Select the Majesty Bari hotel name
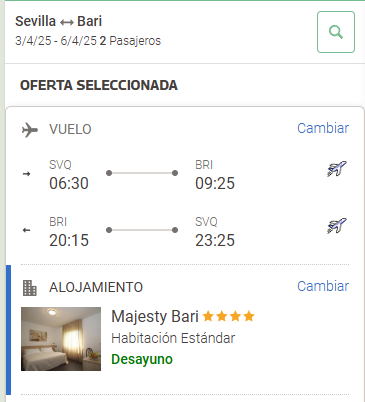The height and width of the screenshot is (402, 365). (155, 317)
